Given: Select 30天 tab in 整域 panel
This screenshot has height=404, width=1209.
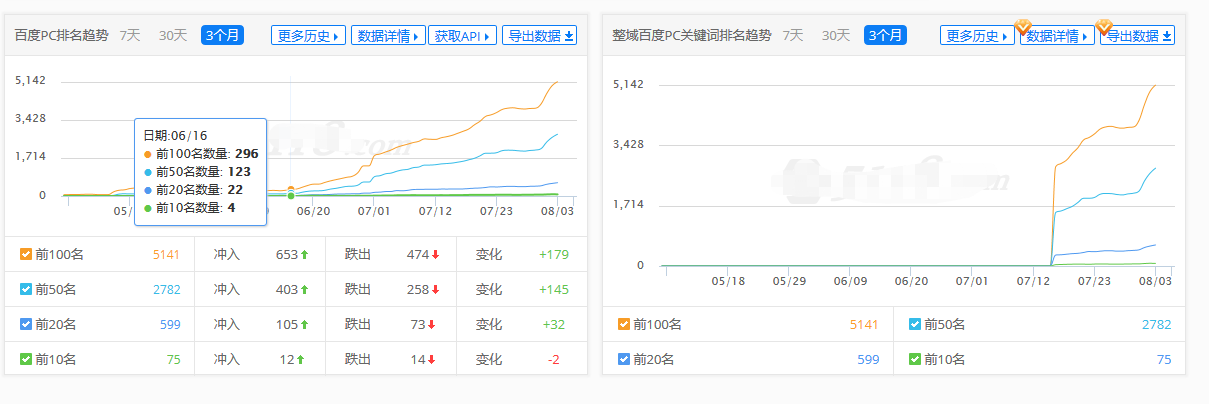Looking at the screenshot, I should (x=836, y=35).
